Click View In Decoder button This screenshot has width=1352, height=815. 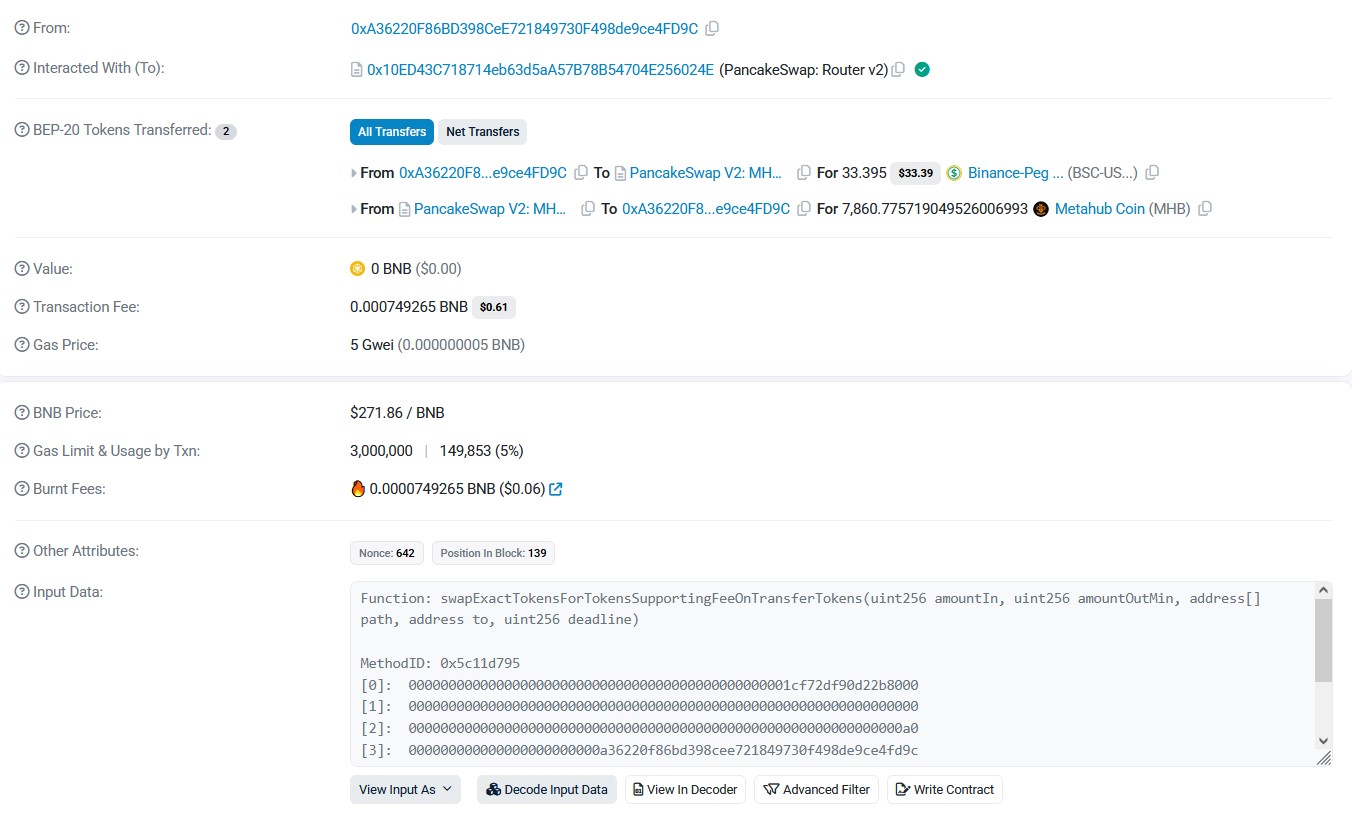[686, 789]
